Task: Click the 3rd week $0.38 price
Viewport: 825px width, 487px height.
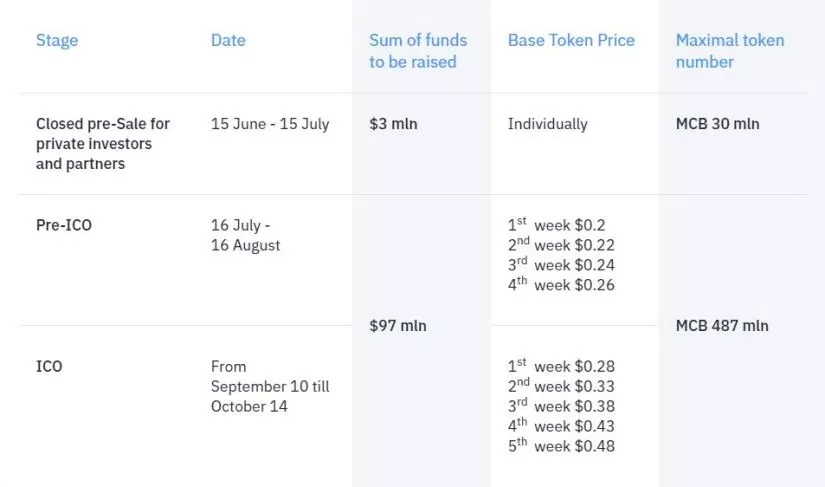Action: (x=561, y=407)
